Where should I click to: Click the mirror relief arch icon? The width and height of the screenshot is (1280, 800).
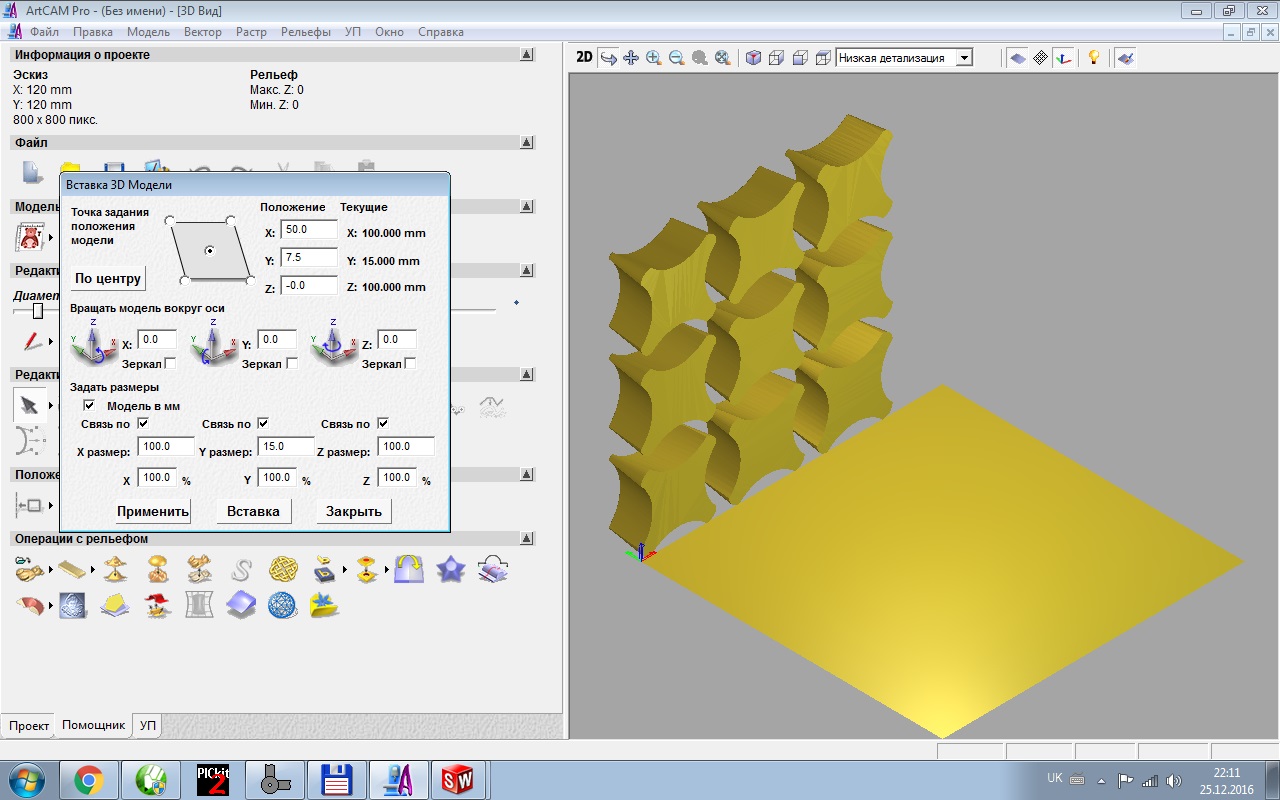(408, 570)
